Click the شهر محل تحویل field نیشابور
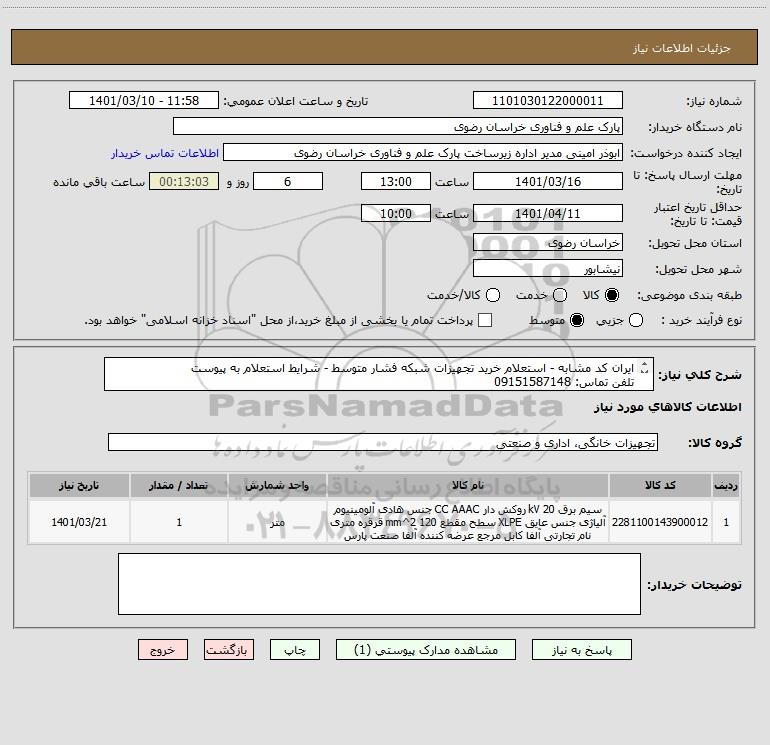Viewport: 770px width, 745px height. 548,269
